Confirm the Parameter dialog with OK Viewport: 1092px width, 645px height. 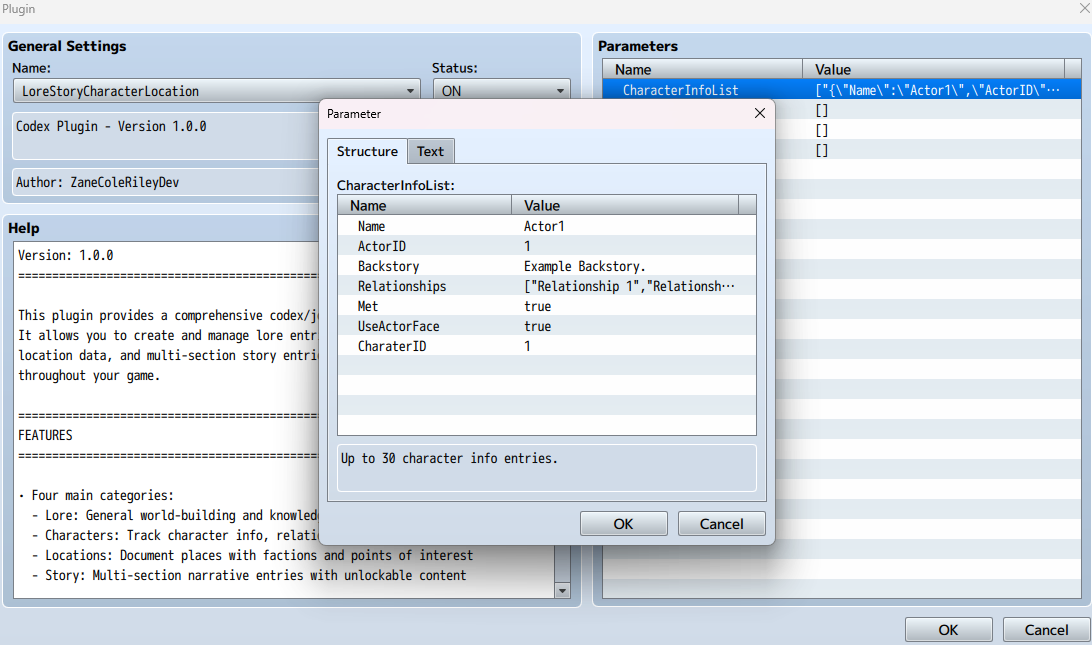coord(623,524)
